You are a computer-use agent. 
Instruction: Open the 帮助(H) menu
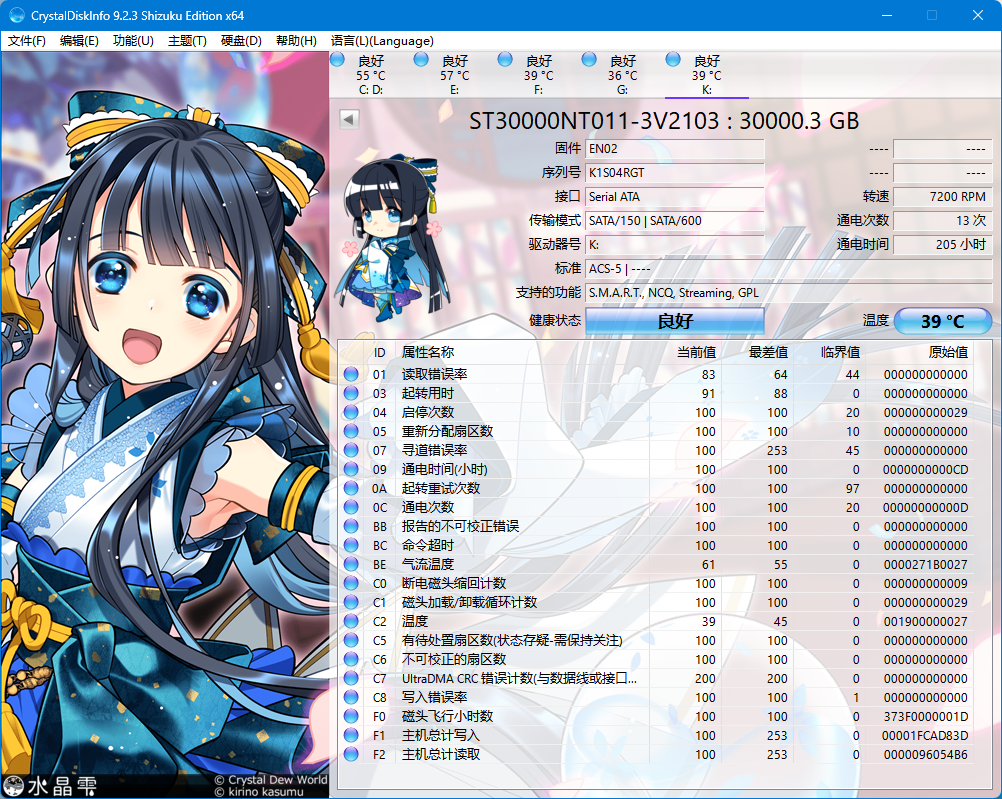click(x=296, y=41)
